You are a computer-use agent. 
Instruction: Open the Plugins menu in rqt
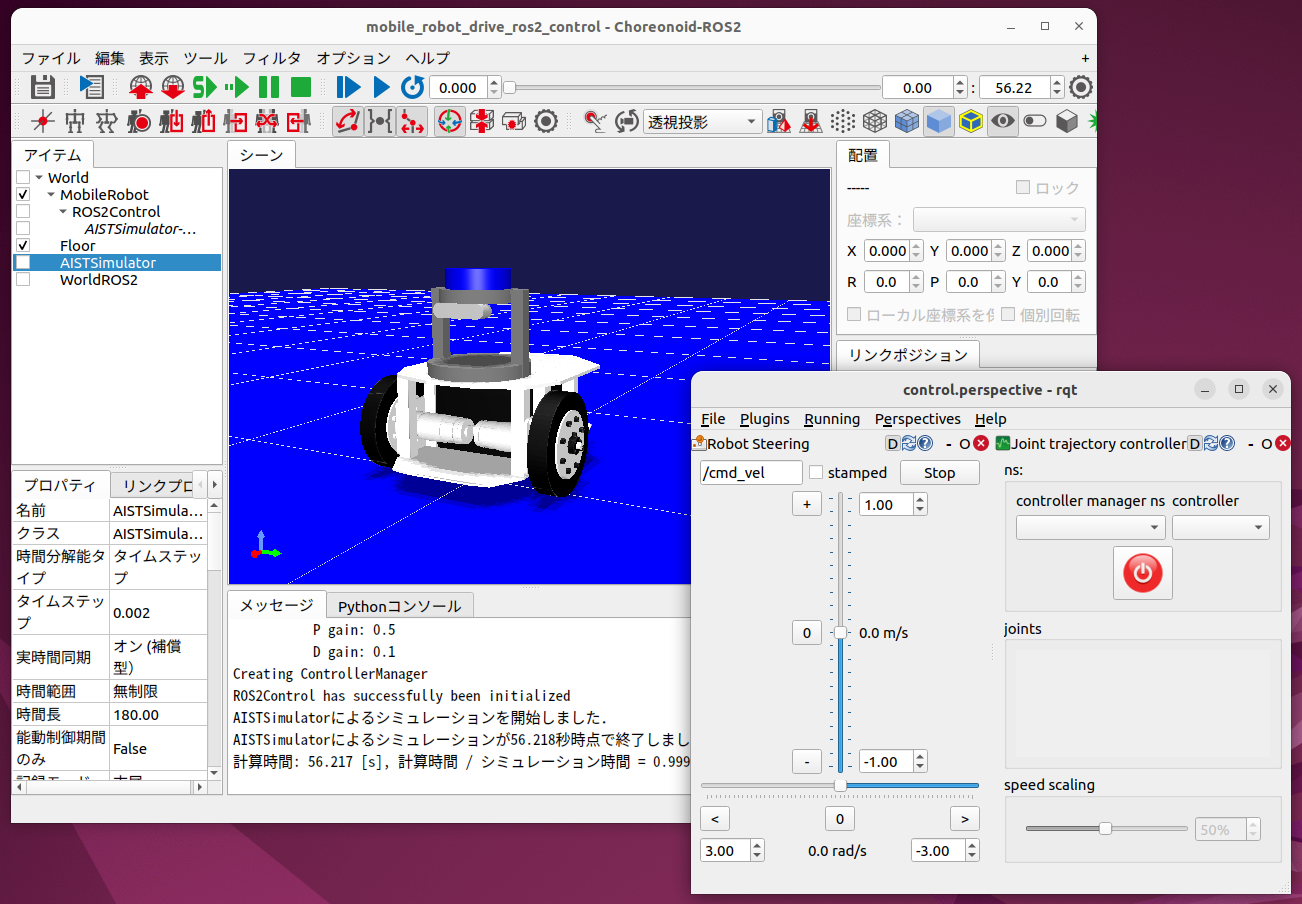tap(764, 419)
